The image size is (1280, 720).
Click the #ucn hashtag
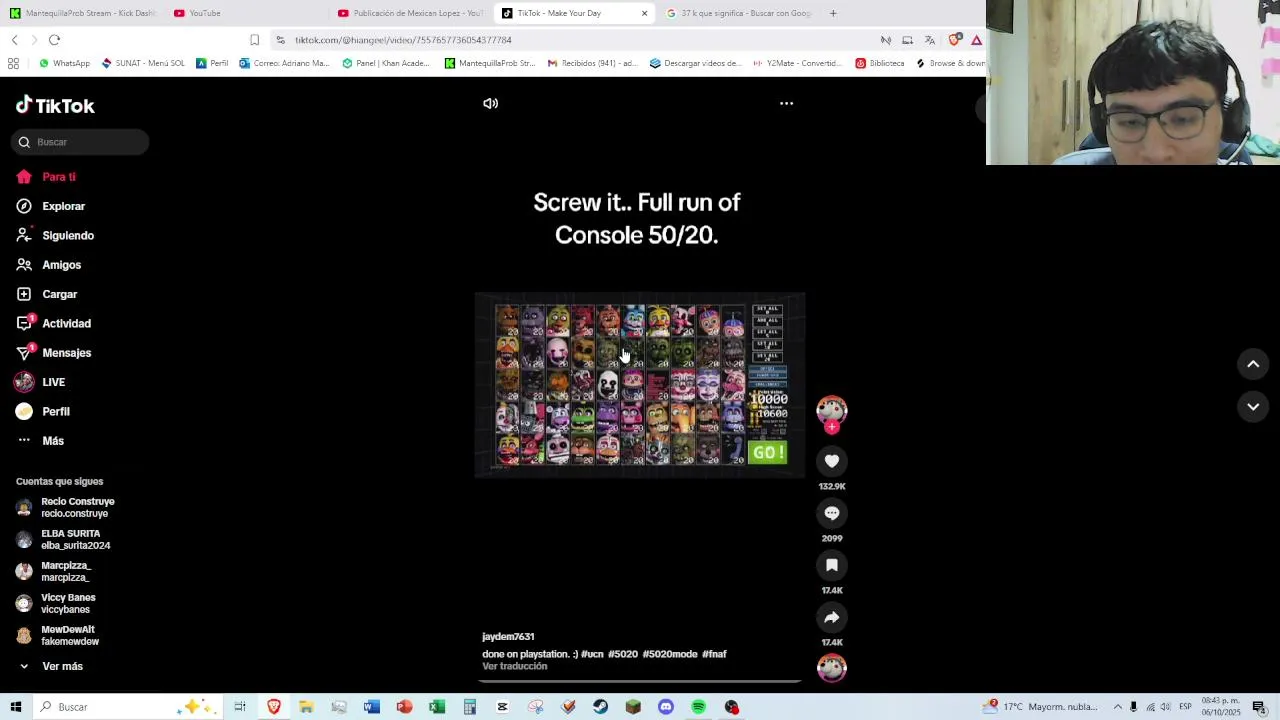point(592,654)
